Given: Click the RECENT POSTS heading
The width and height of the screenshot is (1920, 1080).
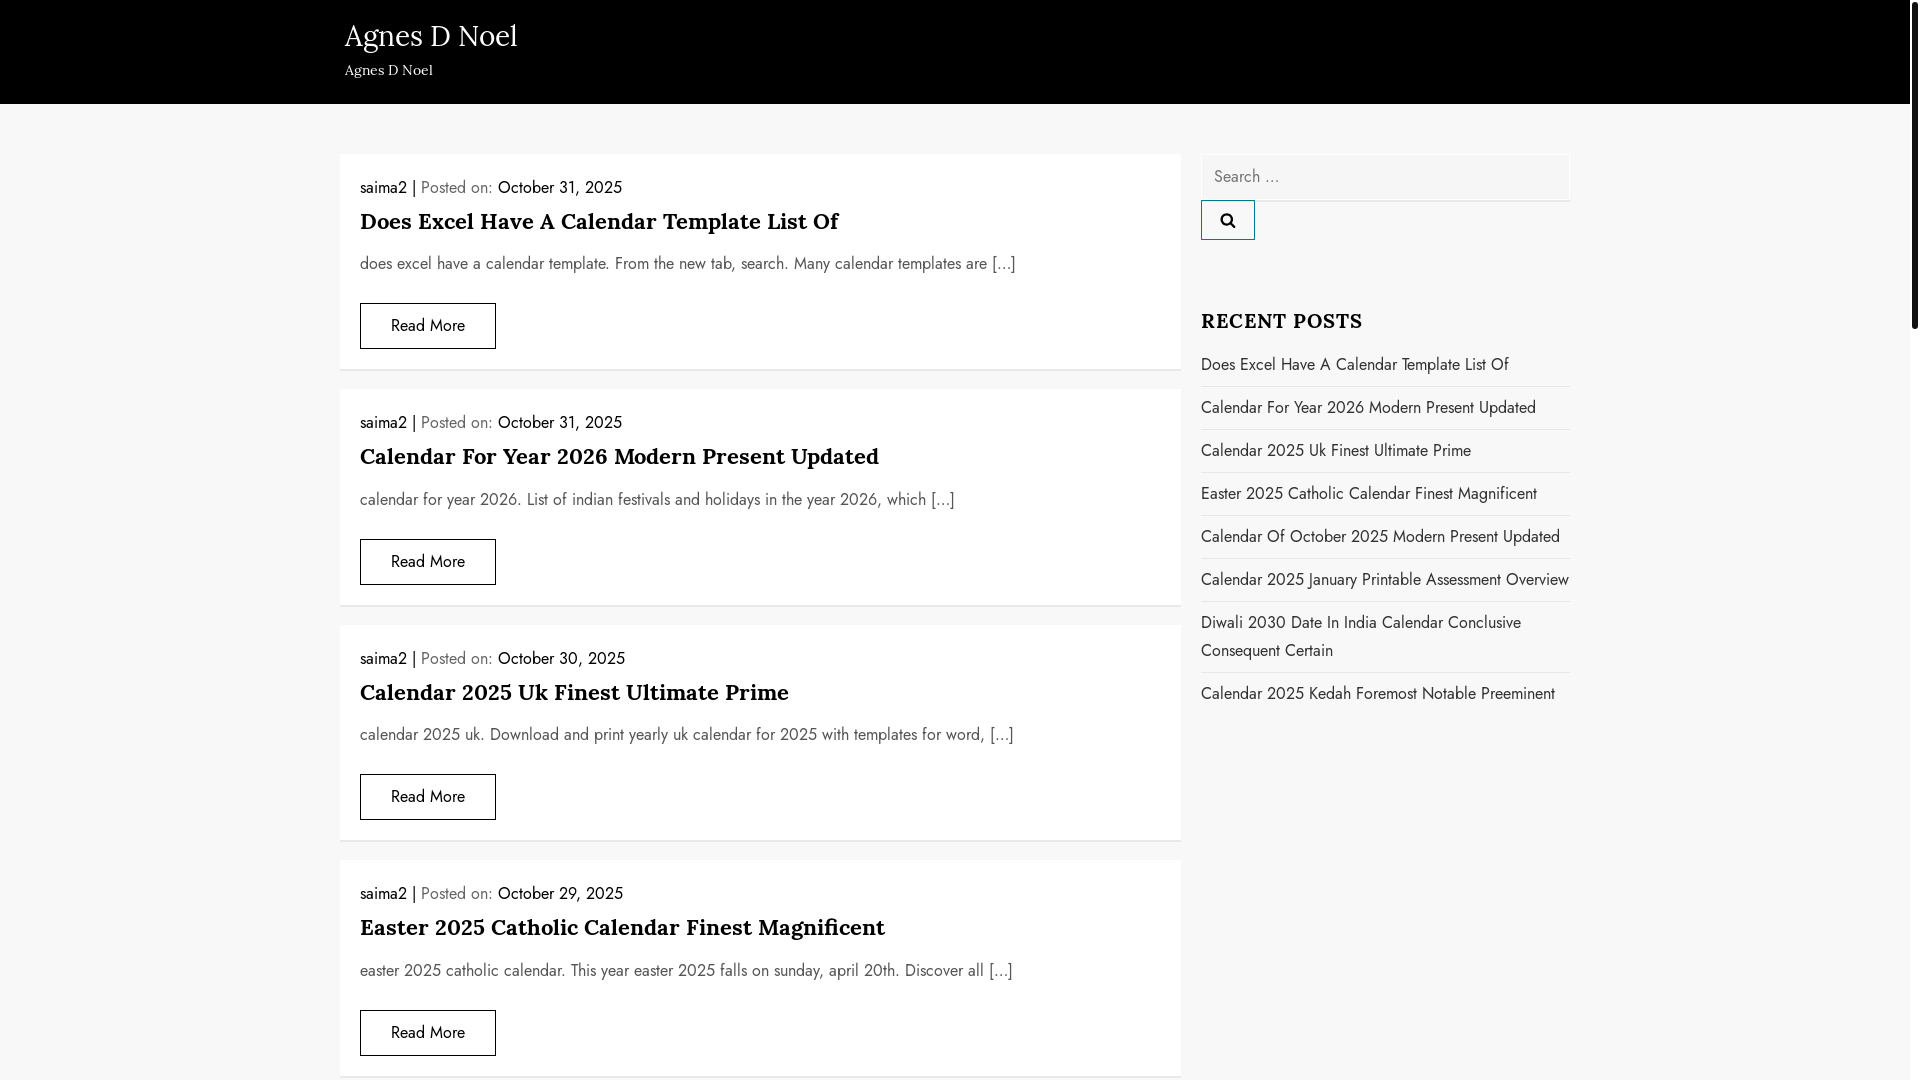Looking at the screenshot, I should click(1281, 321).
